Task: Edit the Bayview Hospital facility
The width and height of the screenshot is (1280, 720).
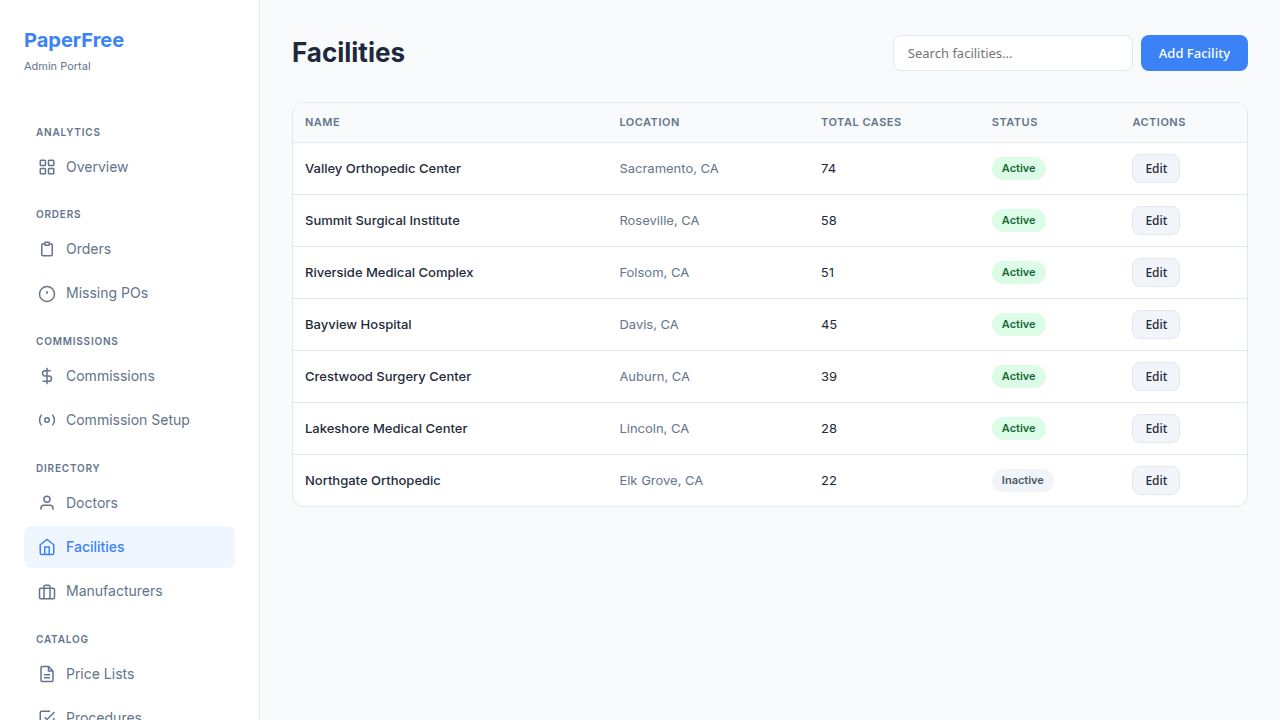Action: (x=1155, y=324)
